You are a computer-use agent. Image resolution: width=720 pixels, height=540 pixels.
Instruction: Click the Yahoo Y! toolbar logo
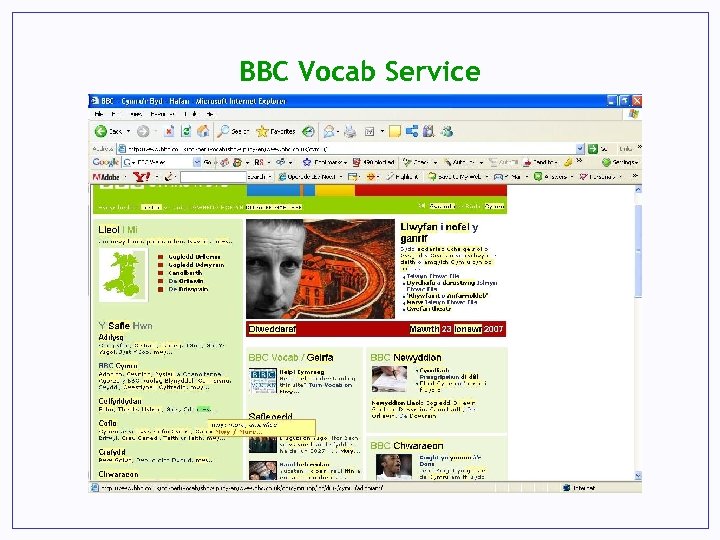(x=141, y=176)
